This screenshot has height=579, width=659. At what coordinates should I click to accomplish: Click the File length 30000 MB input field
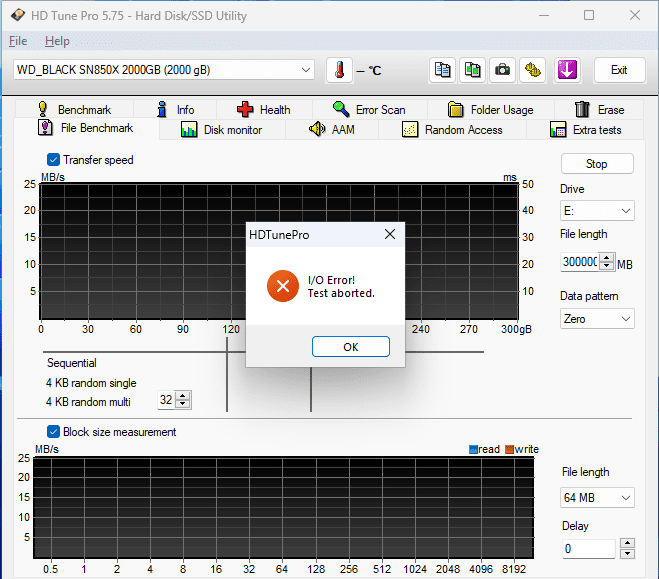click(x=580, y=262)
